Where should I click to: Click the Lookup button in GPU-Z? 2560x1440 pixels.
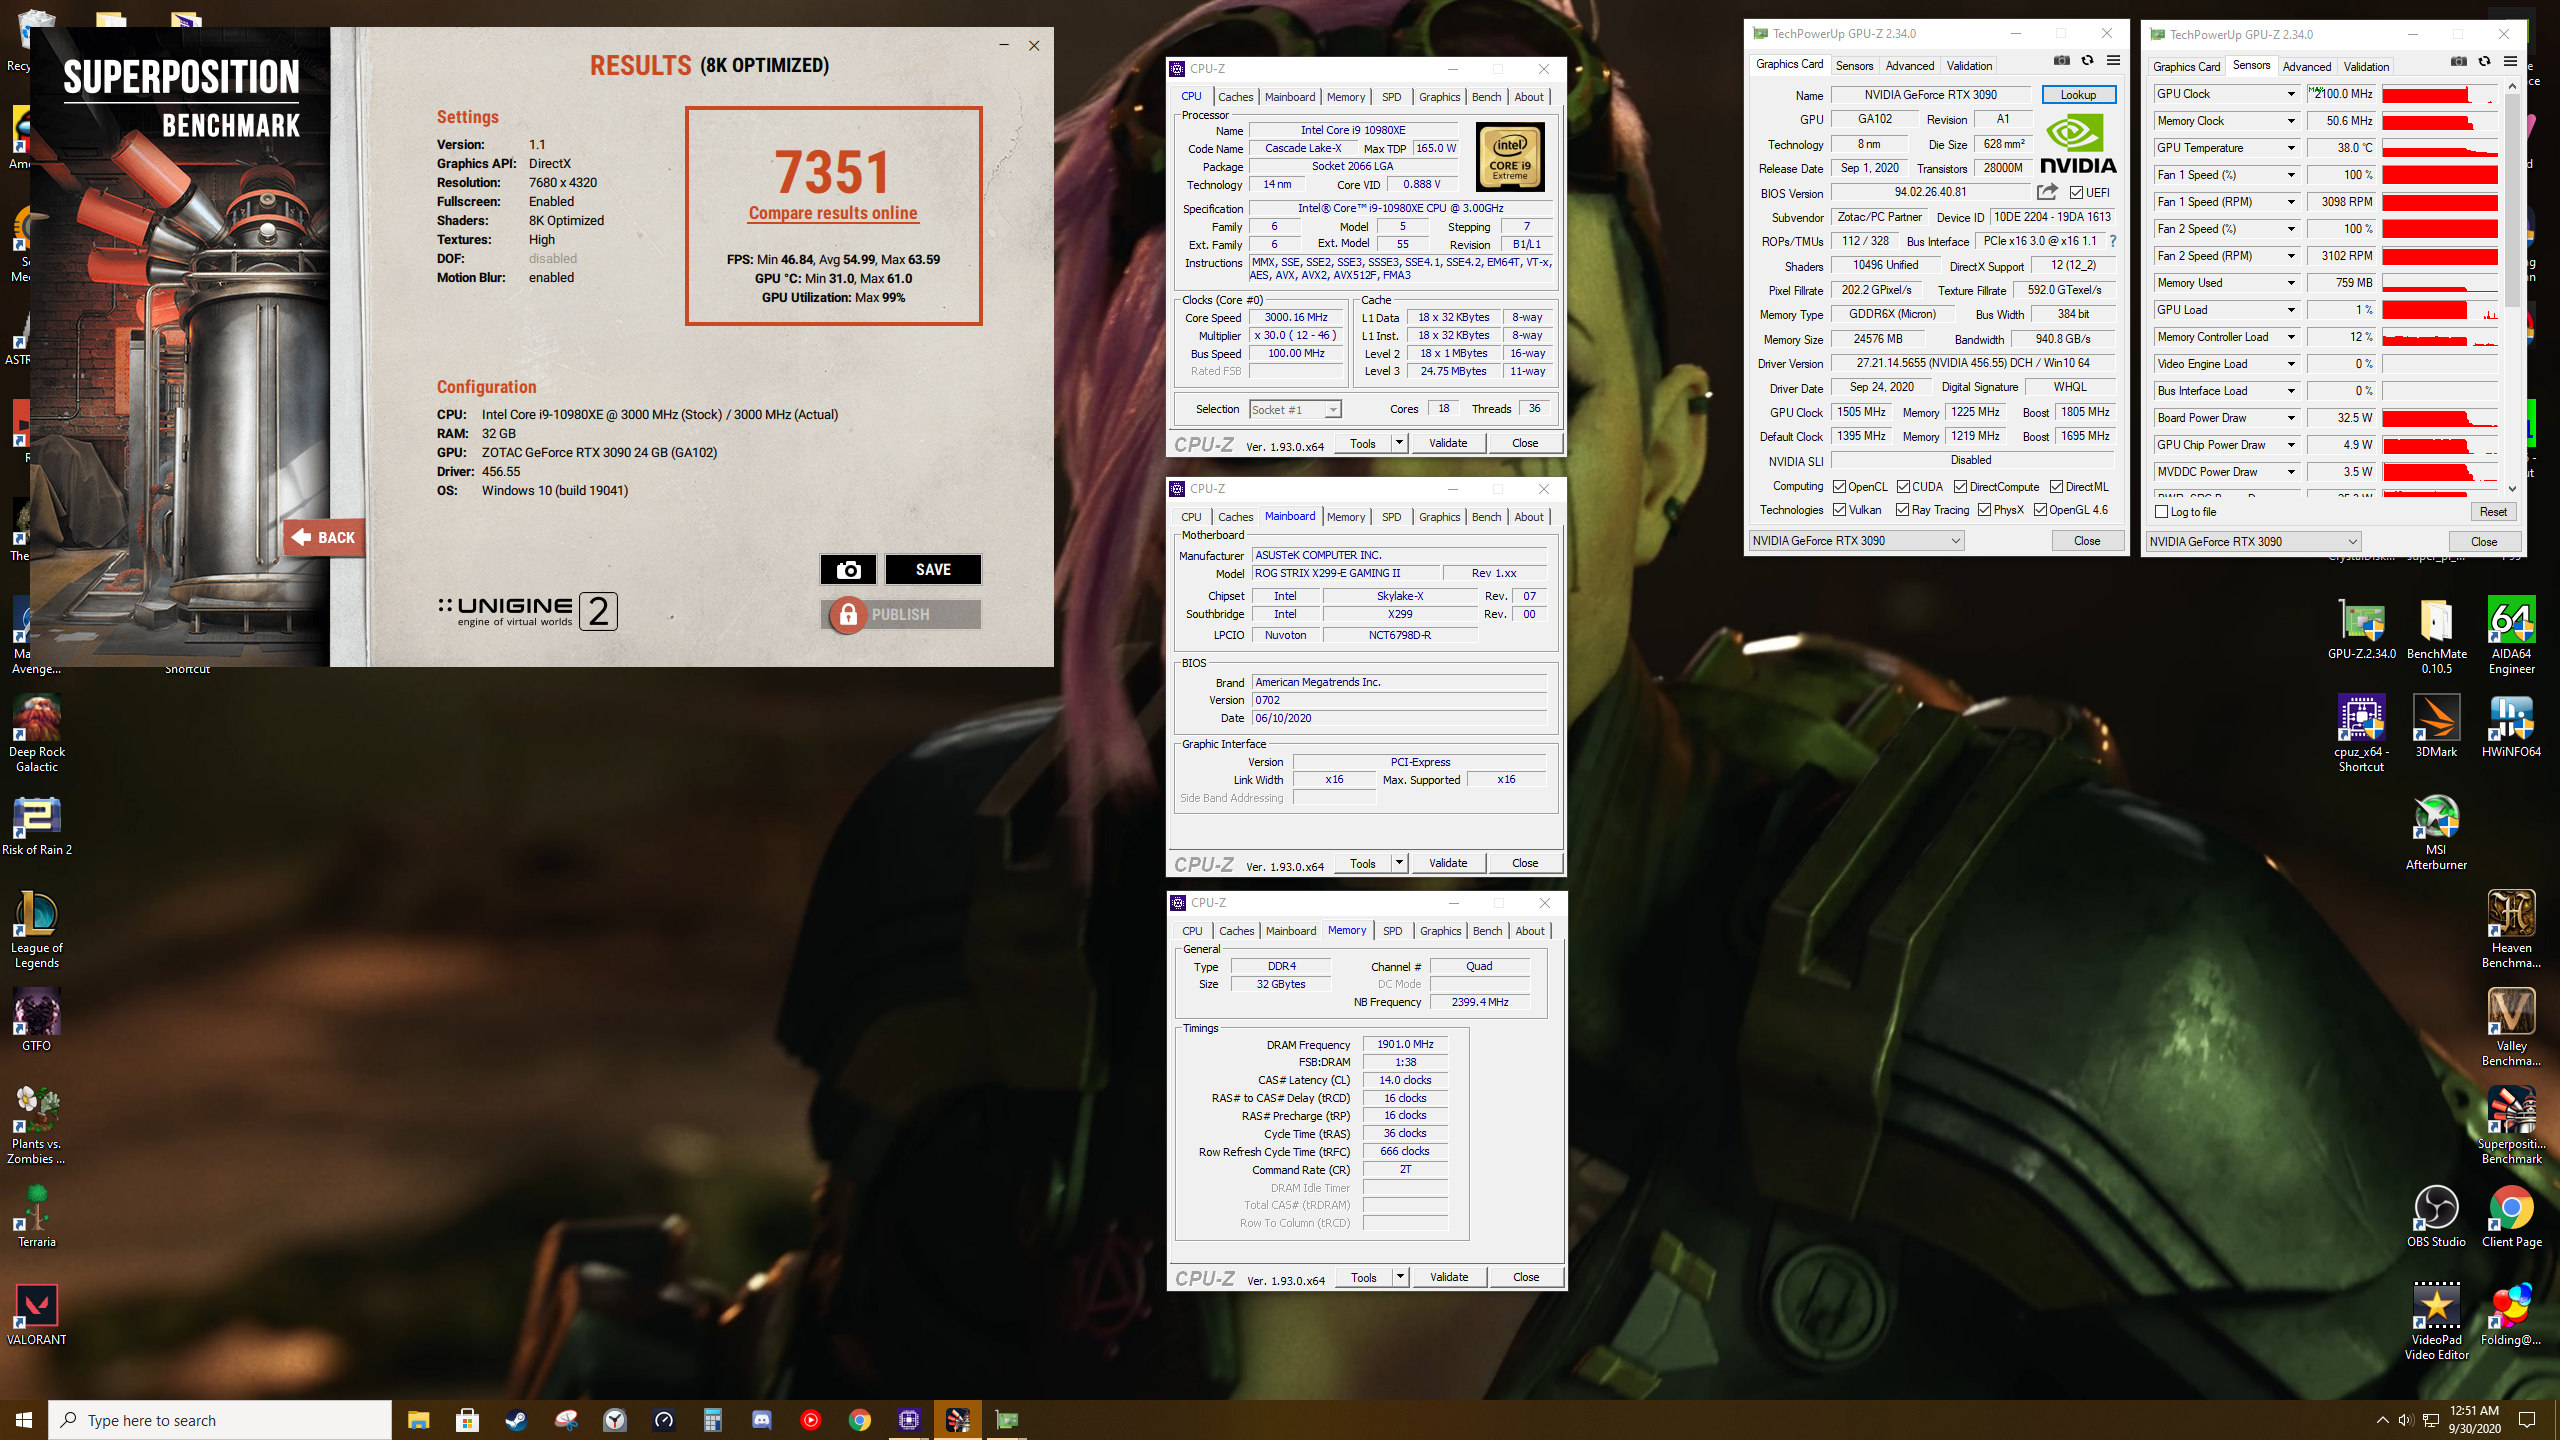[x=2078, y=95]
